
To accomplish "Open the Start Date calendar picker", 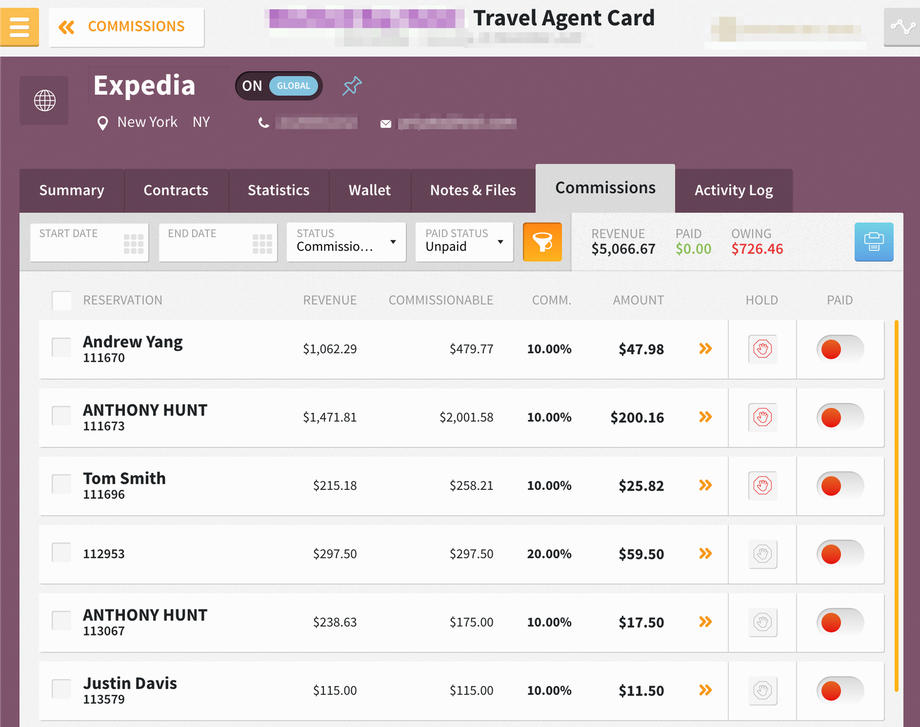I will (134, 244).
